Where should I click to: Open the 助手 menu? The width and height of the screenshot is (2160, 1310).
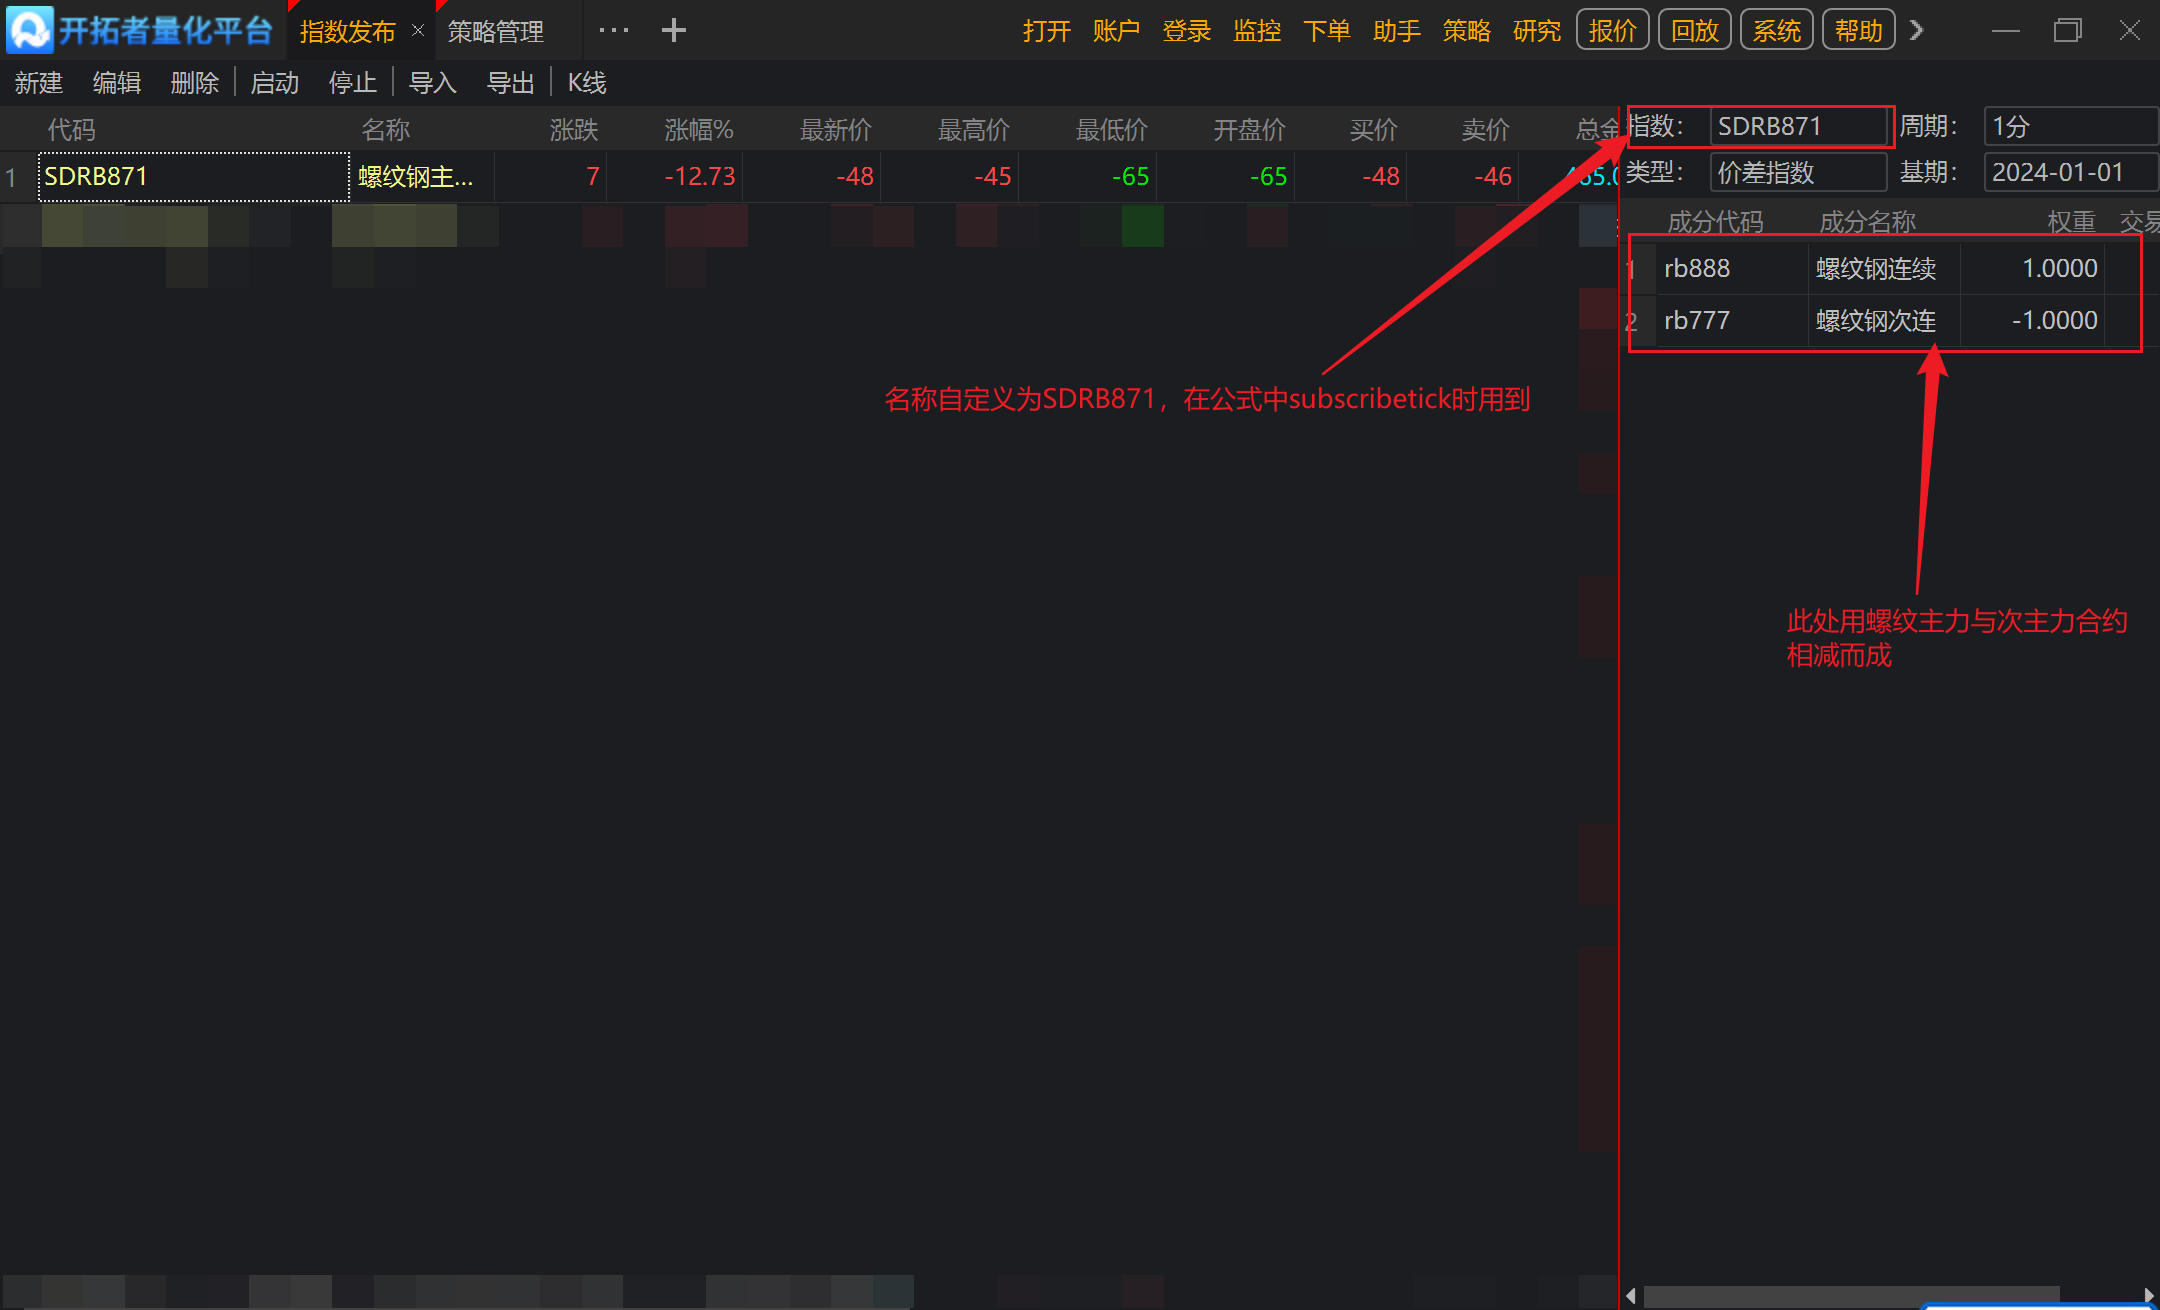coord(1397,31)
